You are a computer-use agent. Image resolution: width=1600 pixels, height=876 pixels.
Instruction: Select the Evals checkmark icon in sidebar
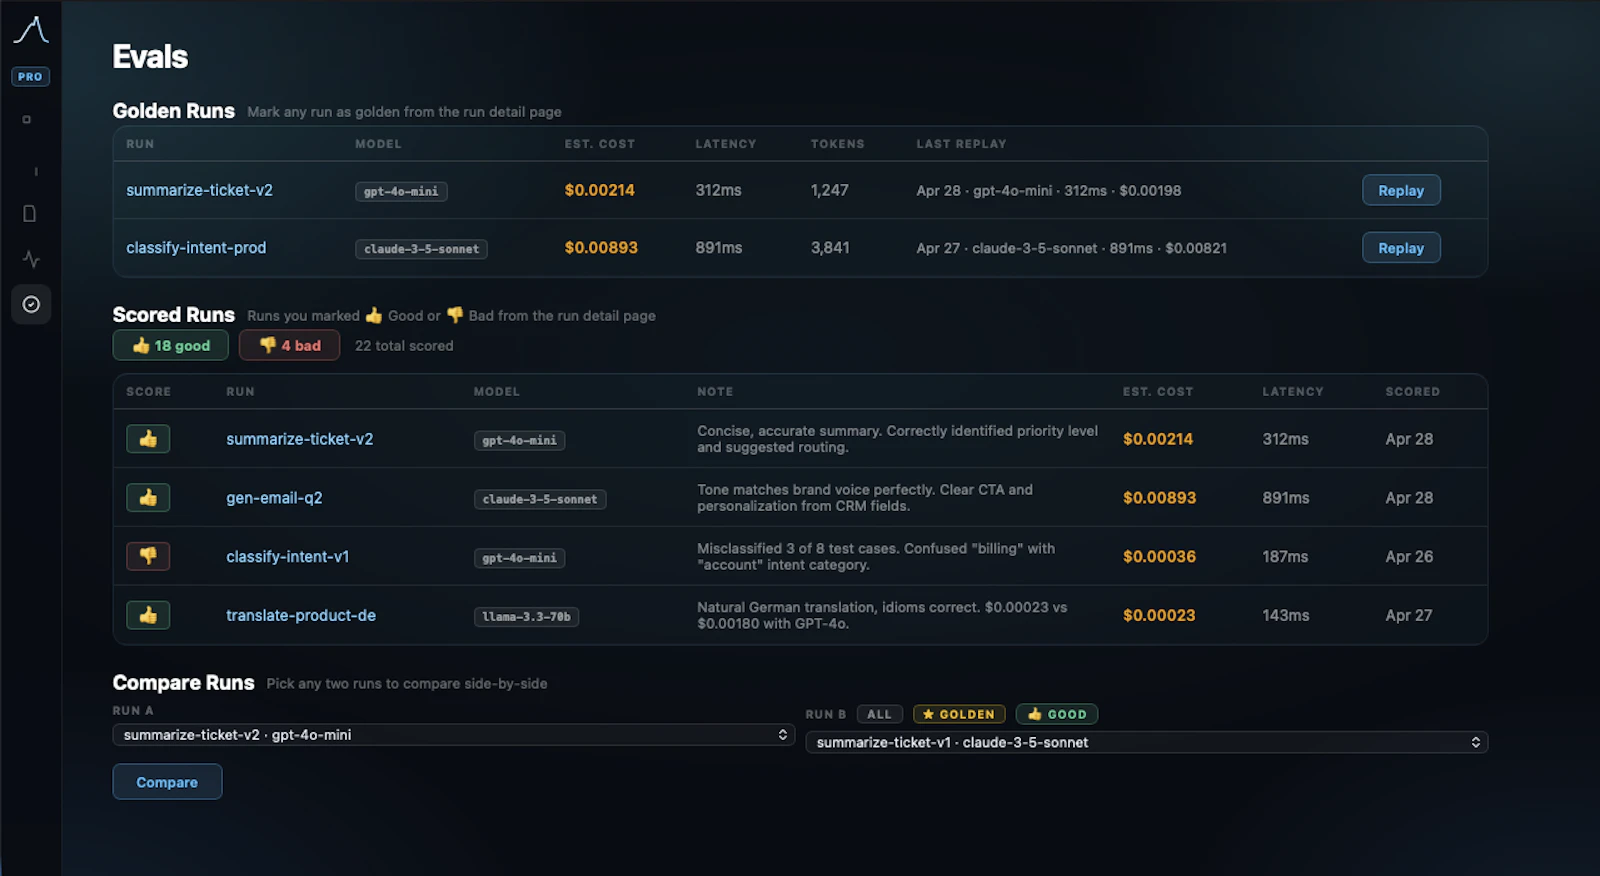point(31,304)
